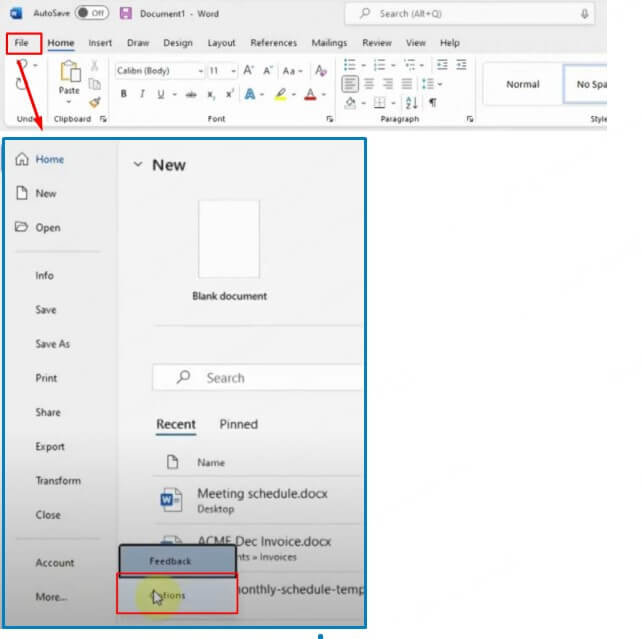Toggle Underline formatting
The width and height of the screenshot is (642, 639).
161,94
